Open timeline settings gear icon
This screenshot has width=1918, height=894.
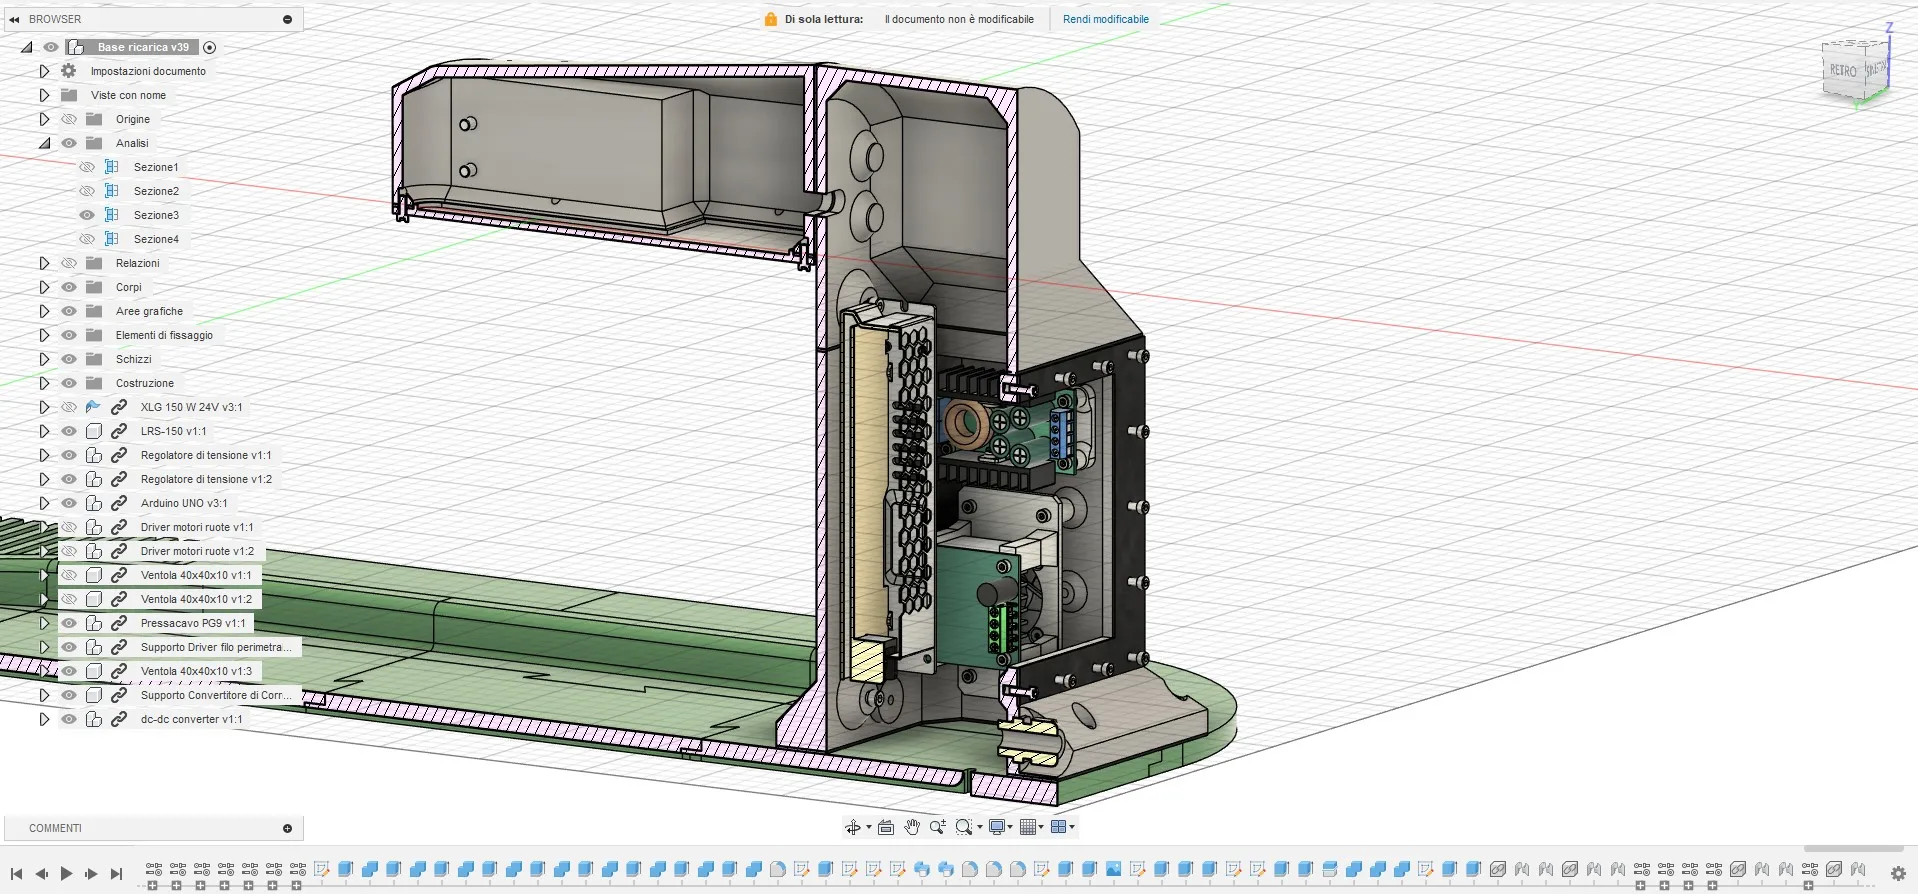pyautogui.click(x=1898, y=873)
